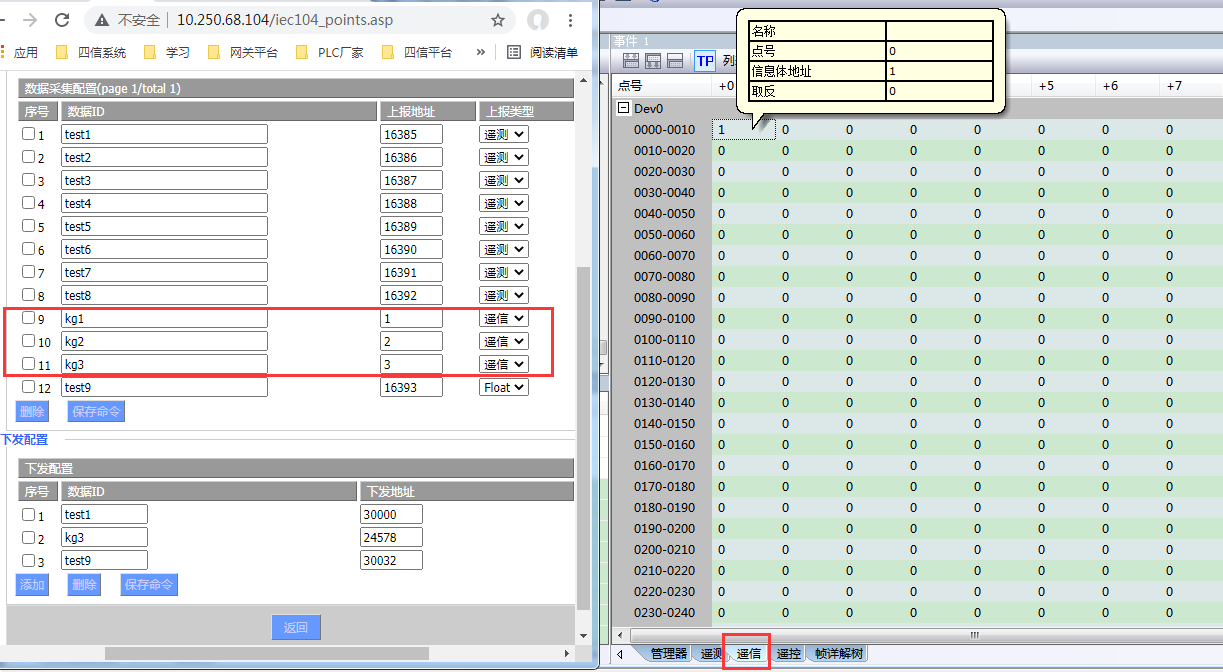The image size is (1223, 672).
Task: Reload the iec104_points.asp page
Action: pyautogui.click(x=62, y=20)
